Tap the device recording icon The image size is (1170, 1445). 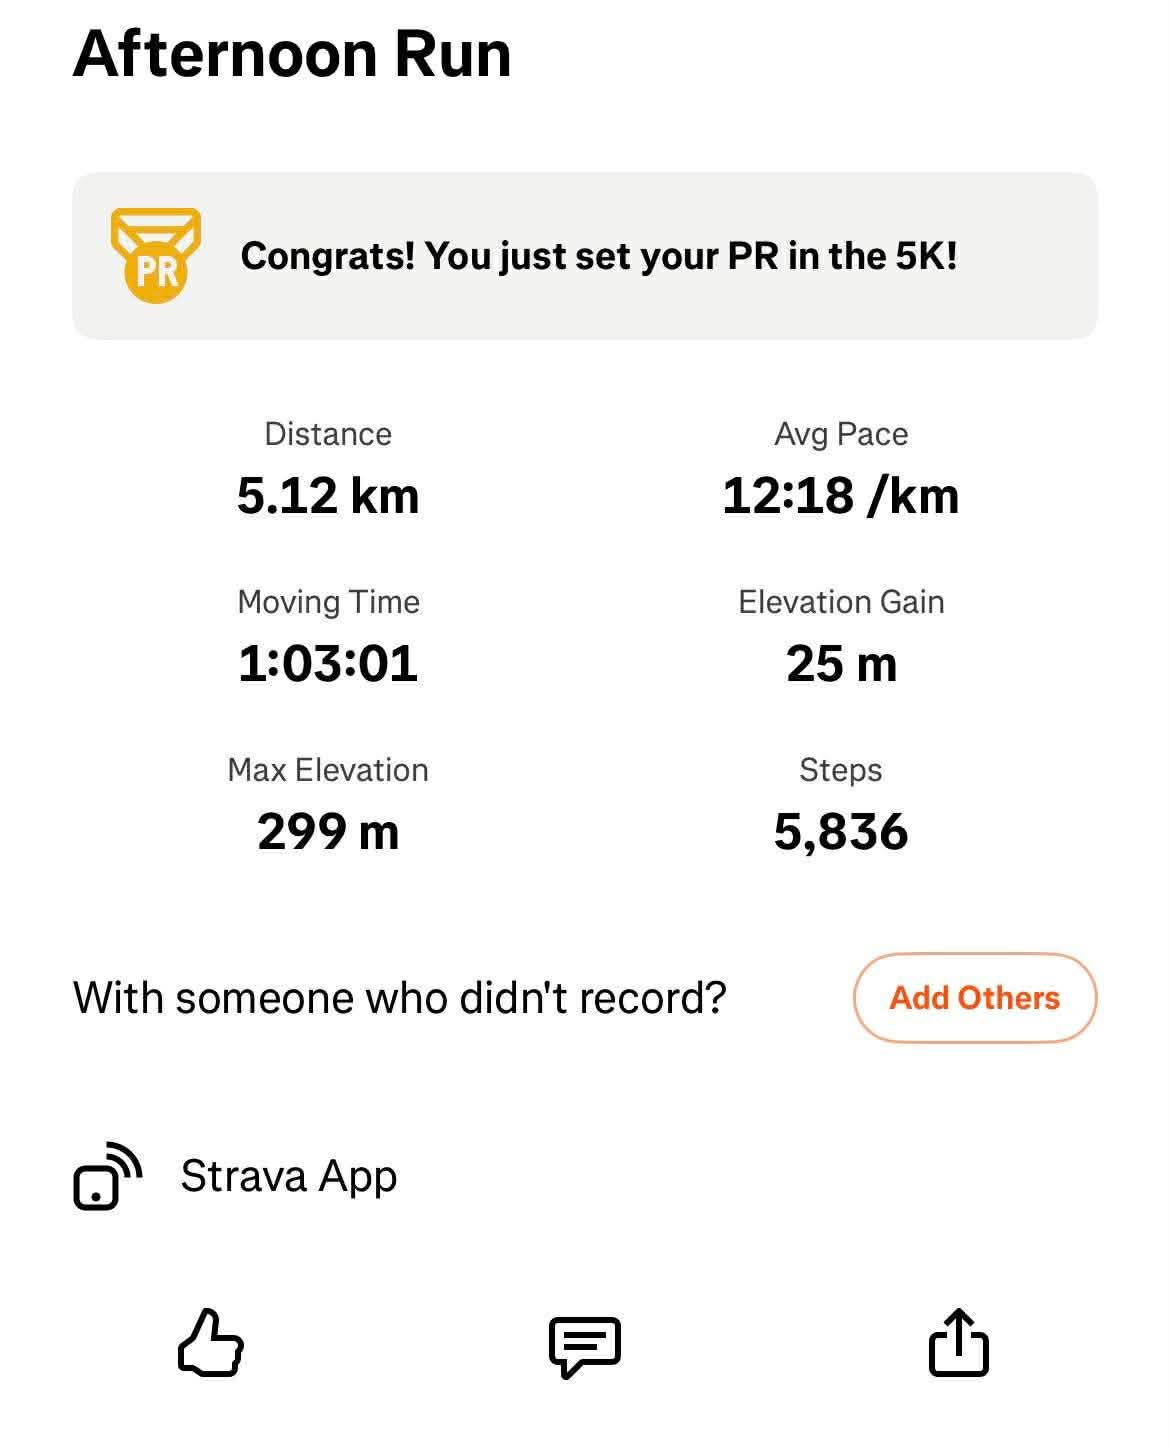tap(107, 1177)
